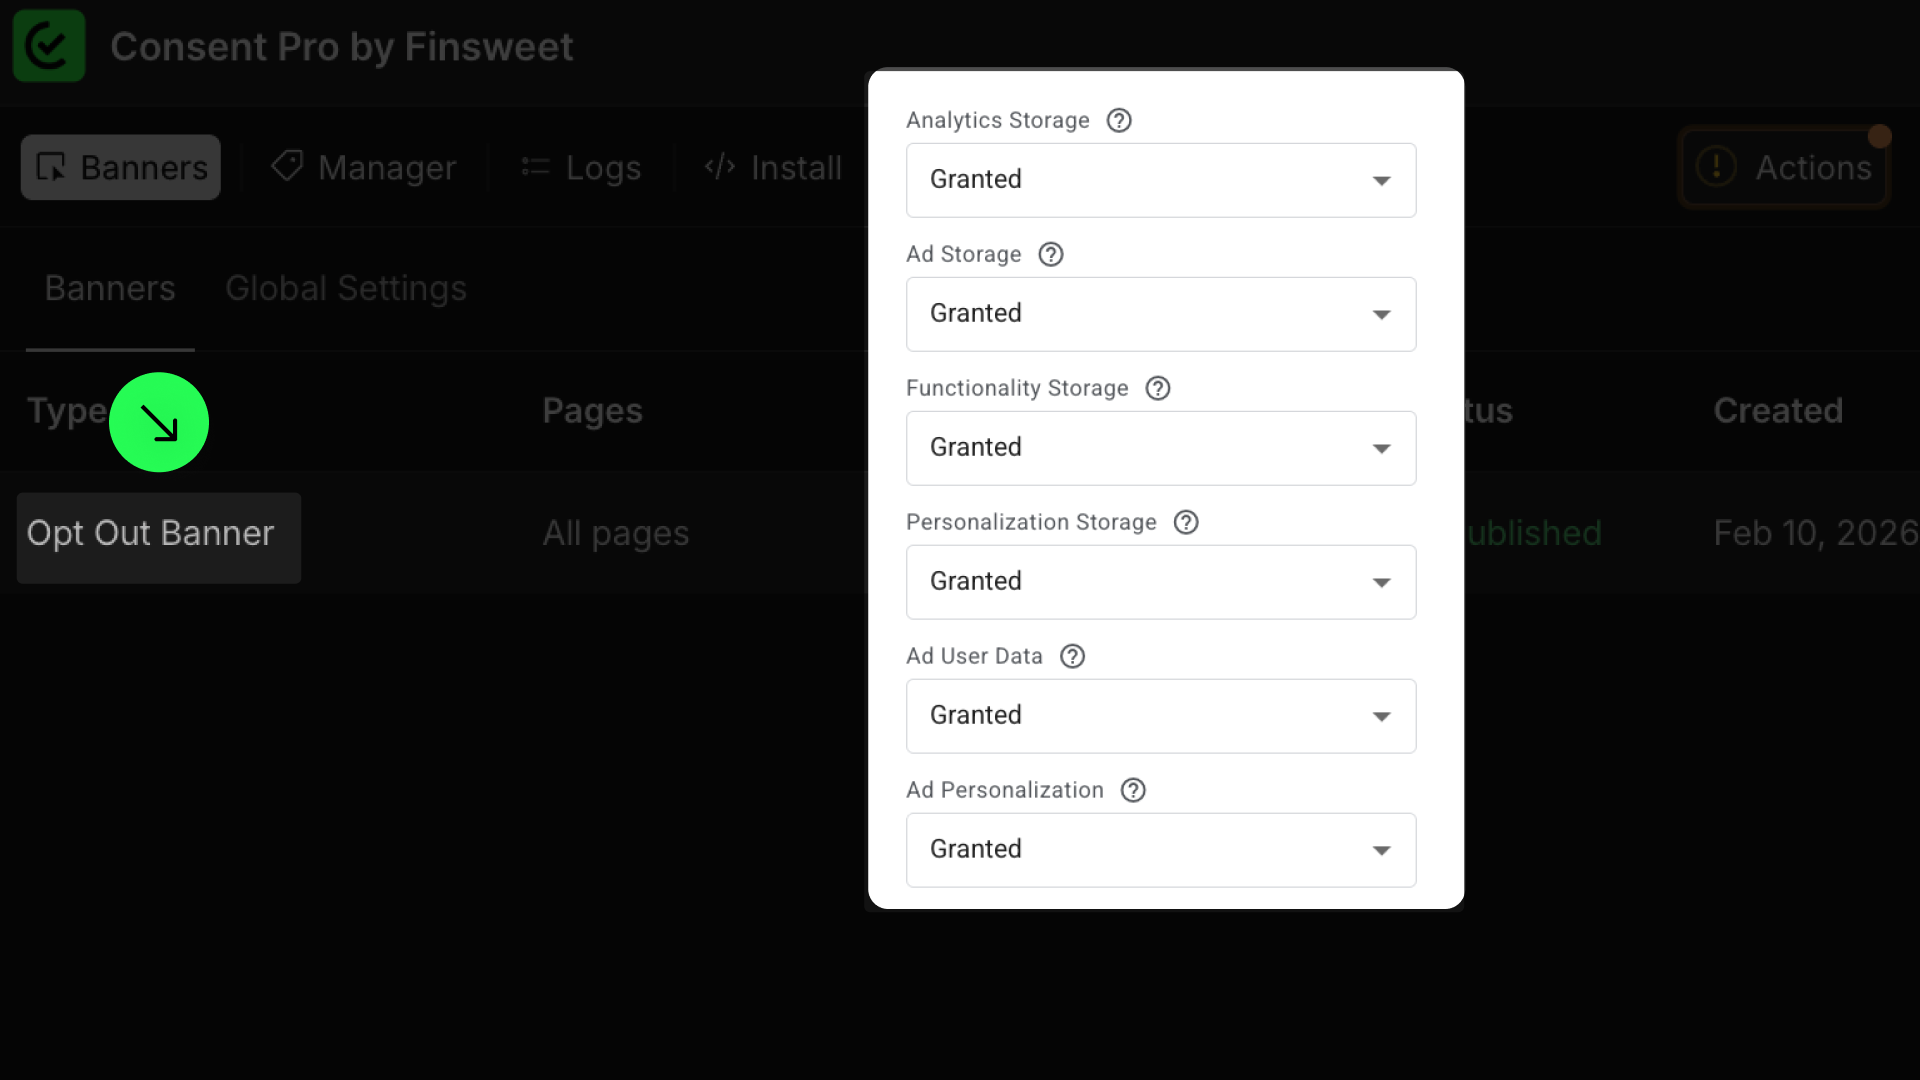Change the Ad User Data selection
The width and height of the screenshot is (1920, 1080).
pos(1160,716)
